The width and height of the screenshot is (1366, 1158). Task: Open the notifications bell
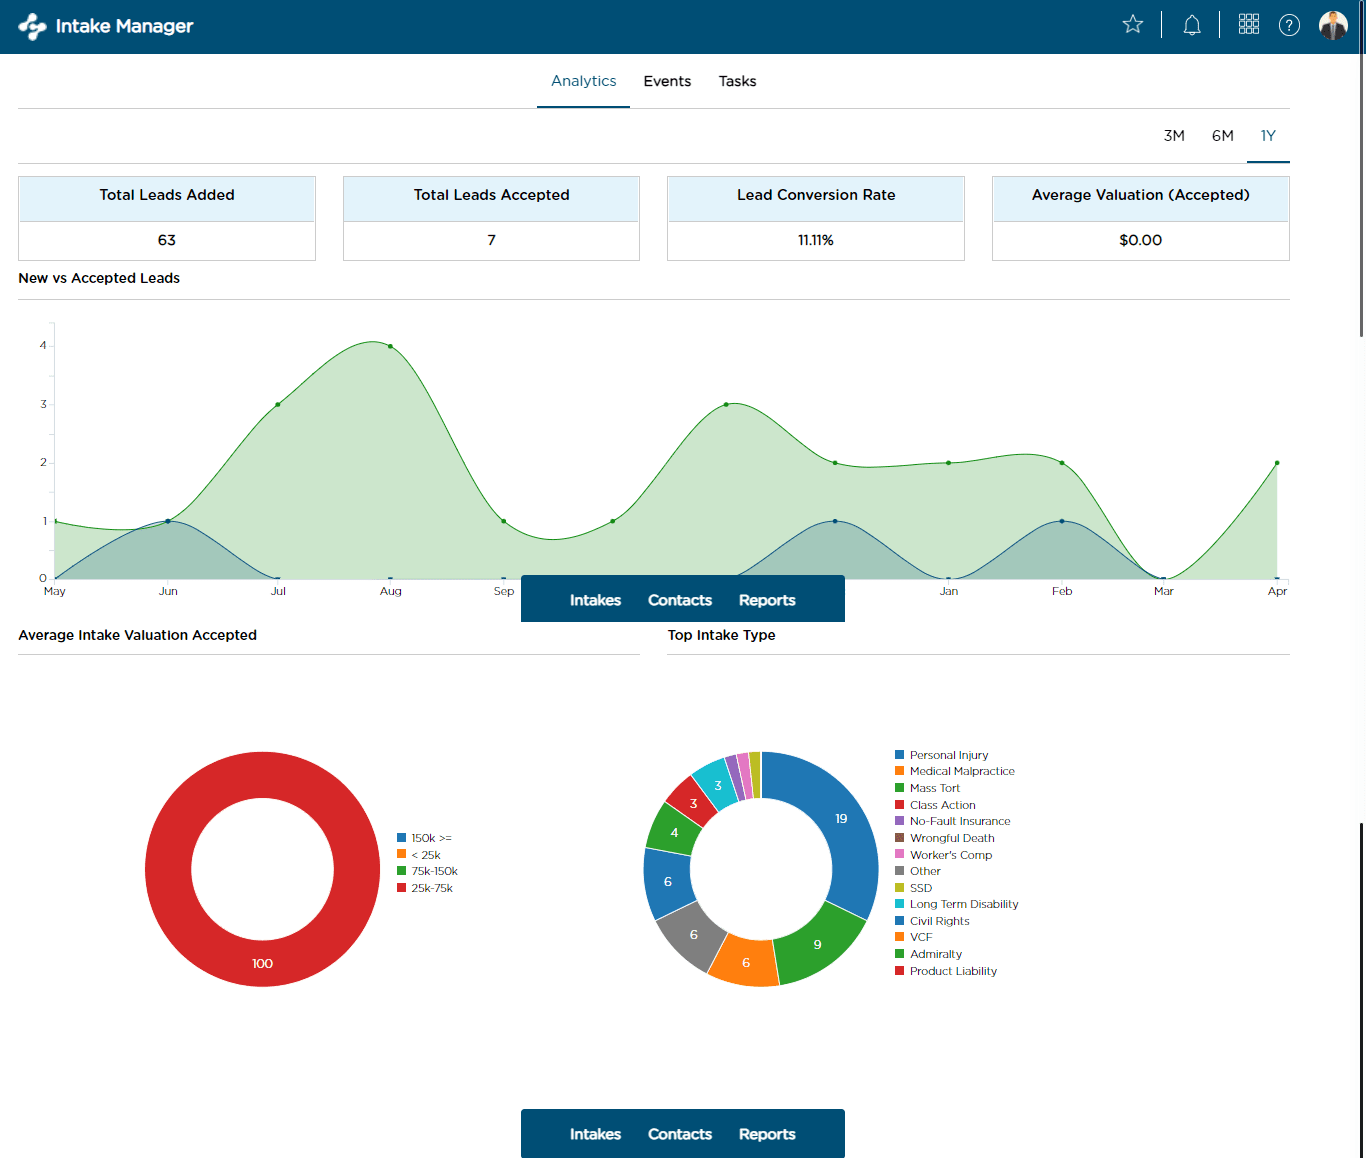click(1191, 24)
